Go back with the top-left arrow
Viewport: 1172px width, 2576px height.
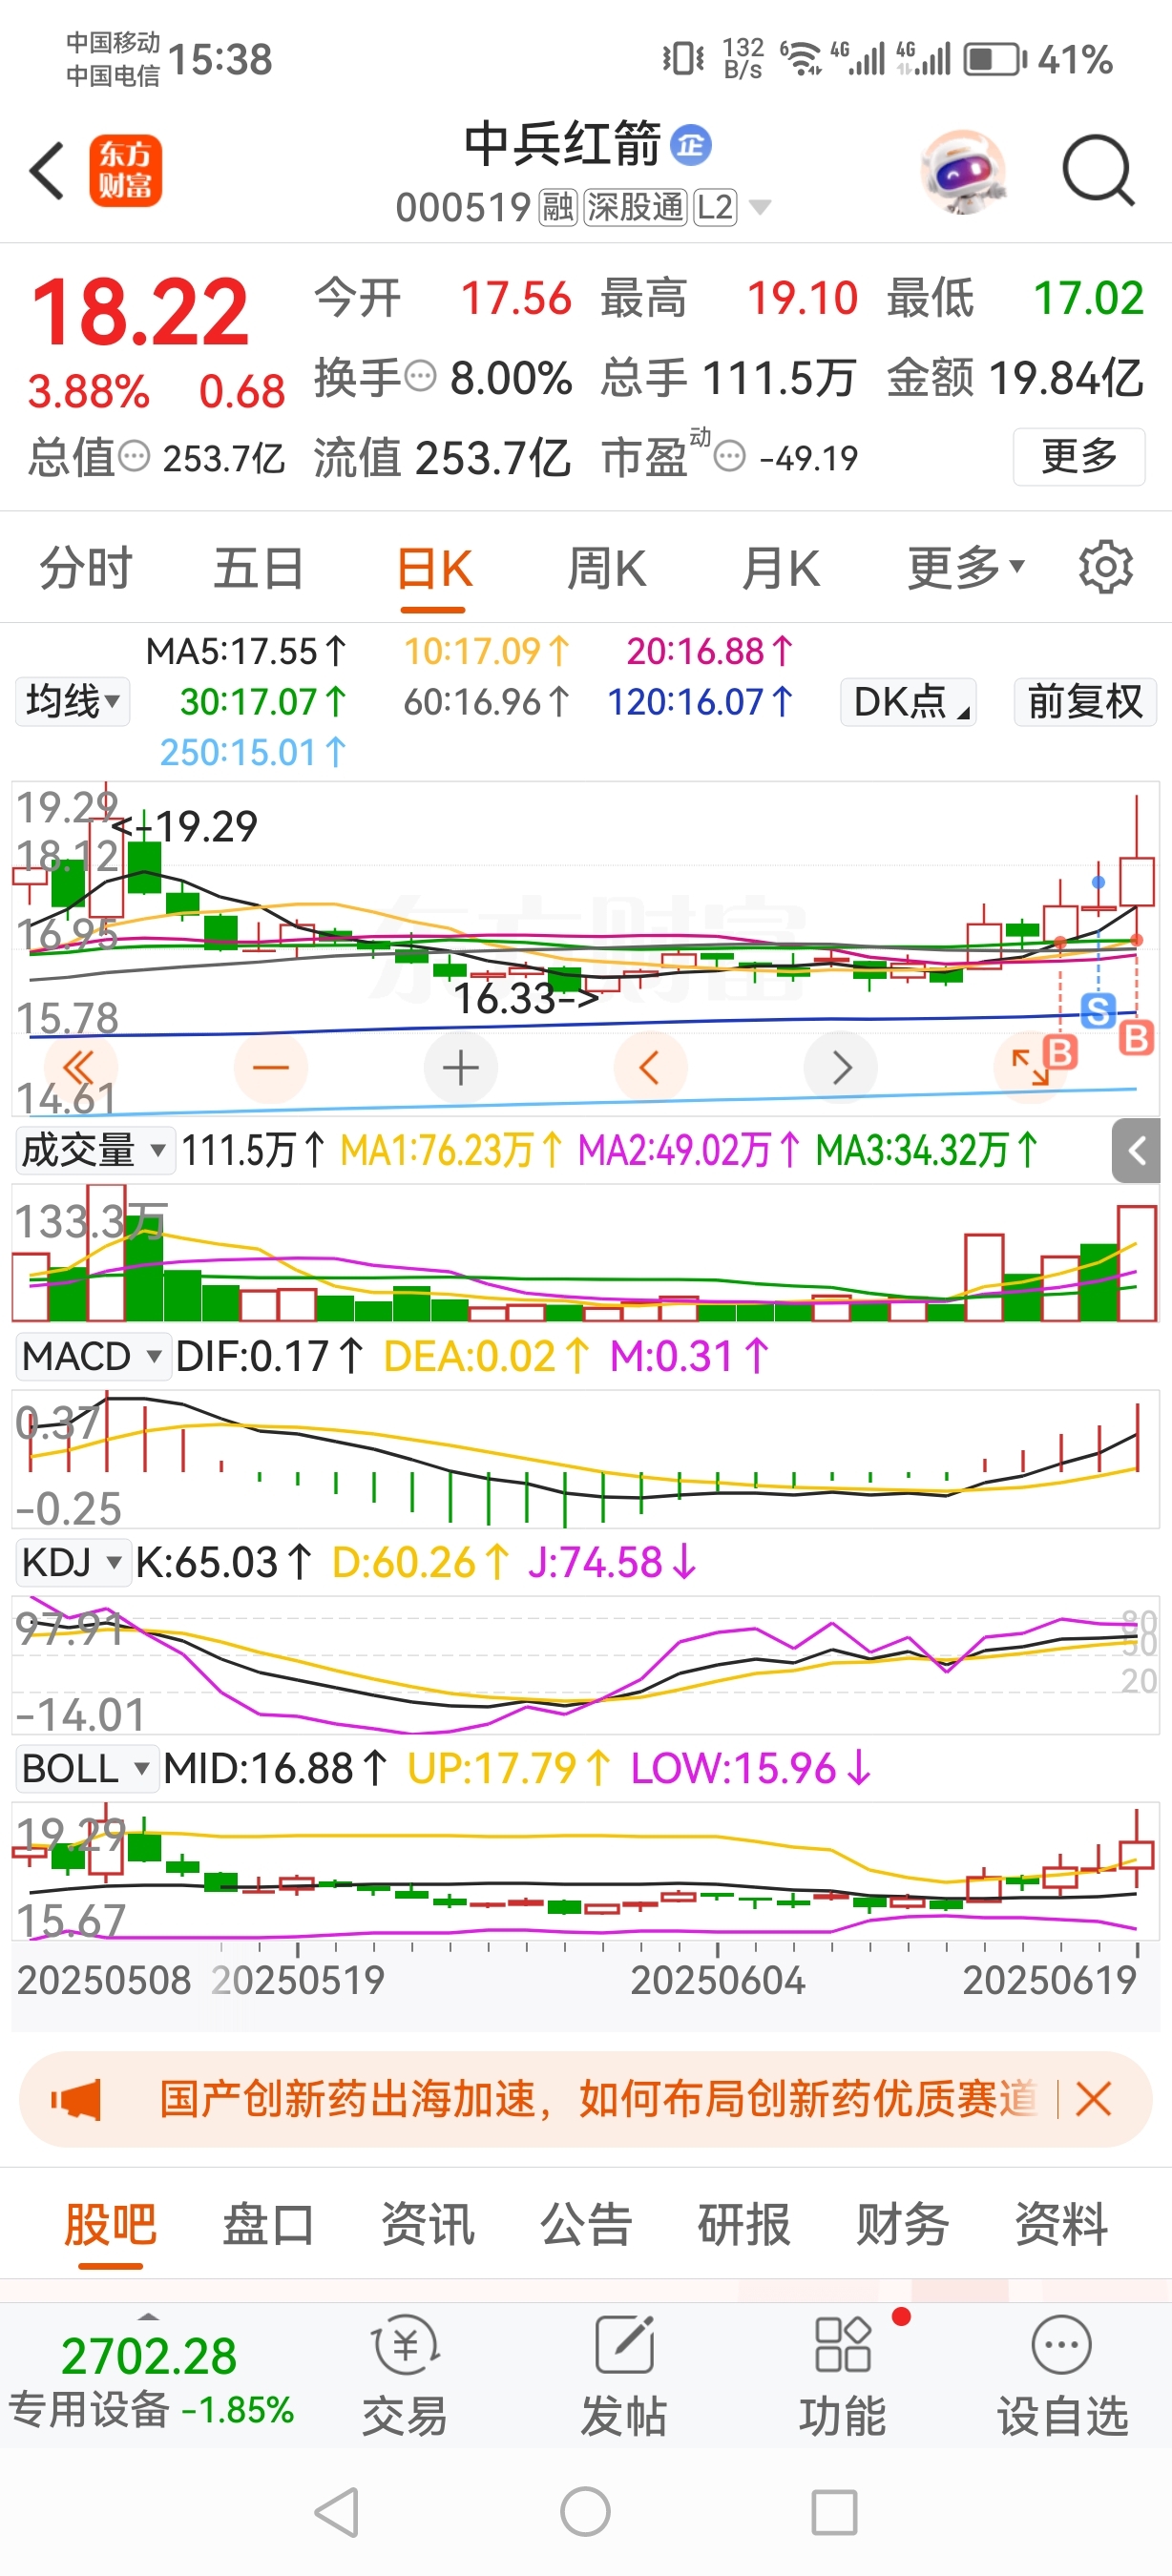47,170
